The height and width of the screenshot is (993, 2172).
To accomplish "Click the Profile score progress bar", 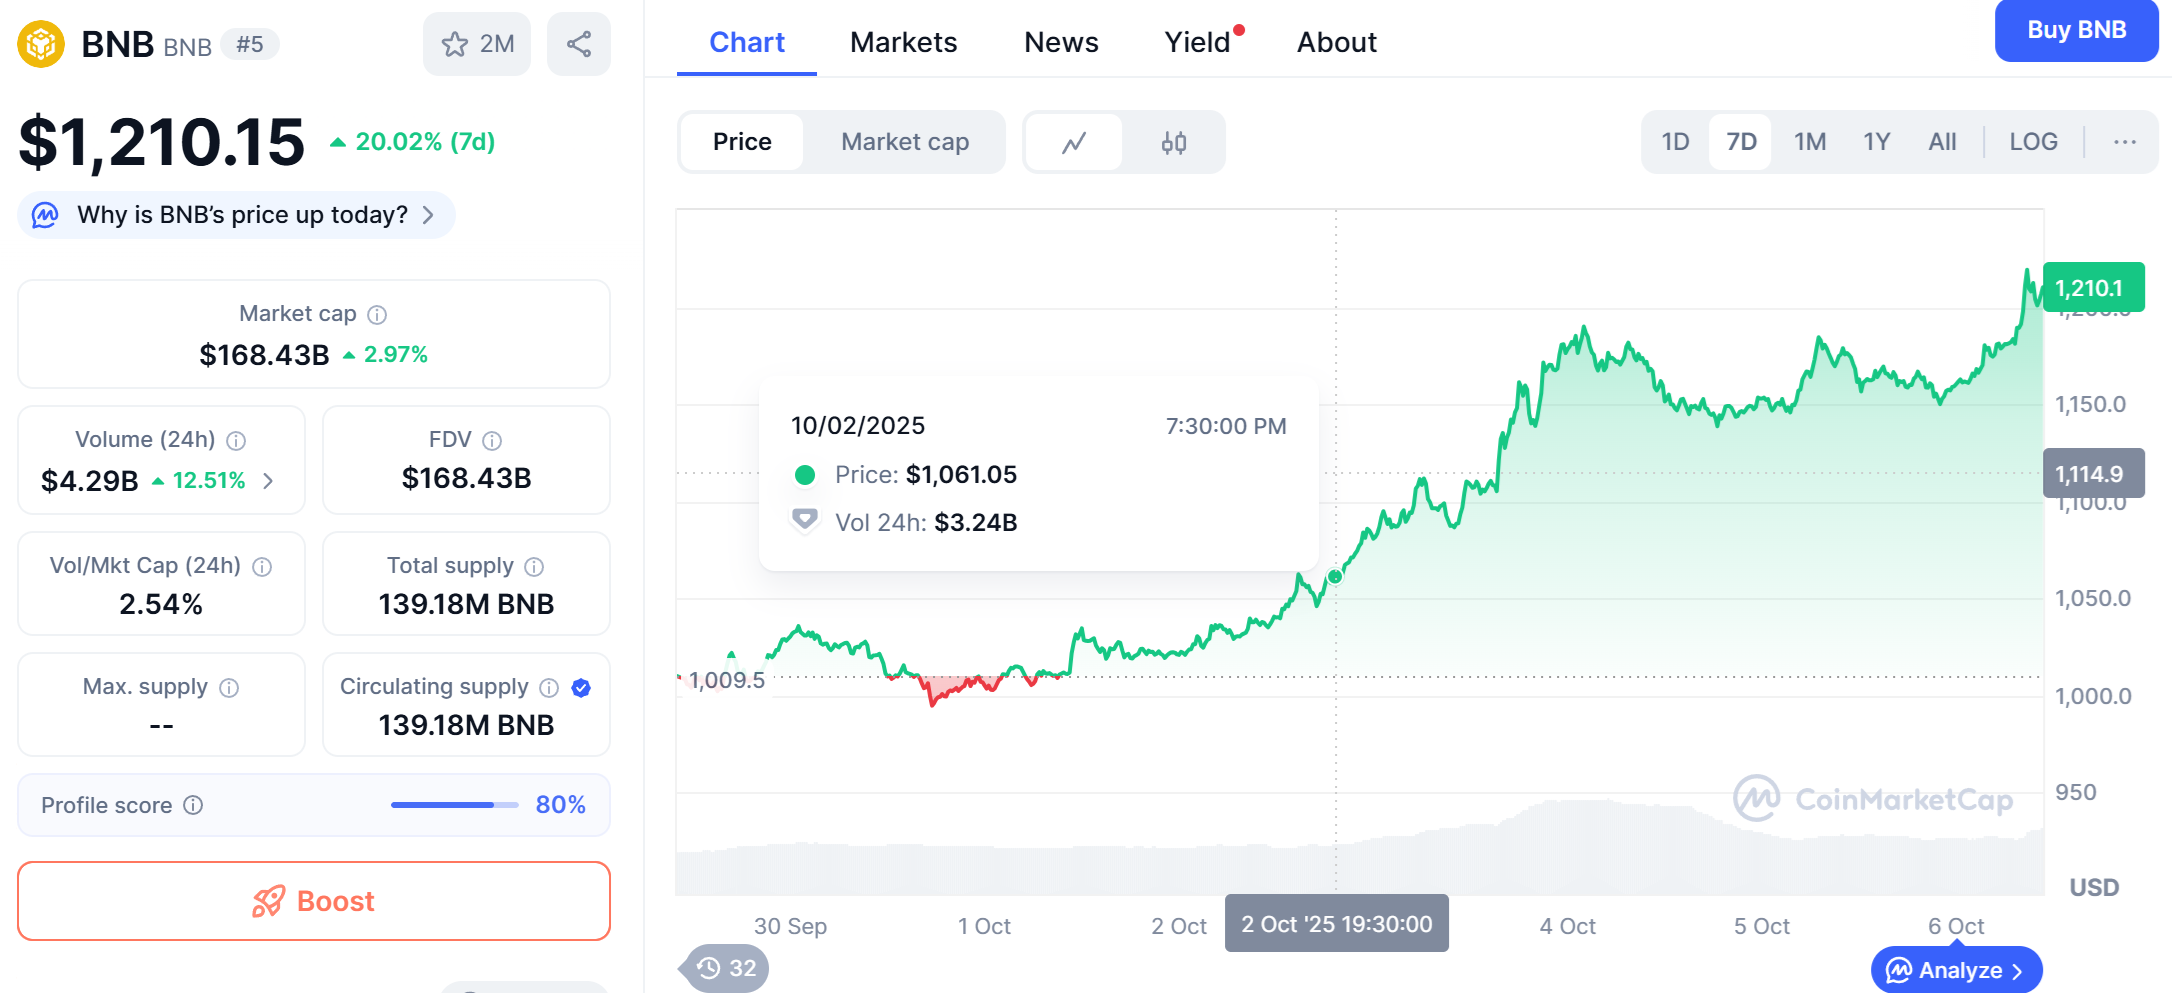I will click(x=454, y=805).
